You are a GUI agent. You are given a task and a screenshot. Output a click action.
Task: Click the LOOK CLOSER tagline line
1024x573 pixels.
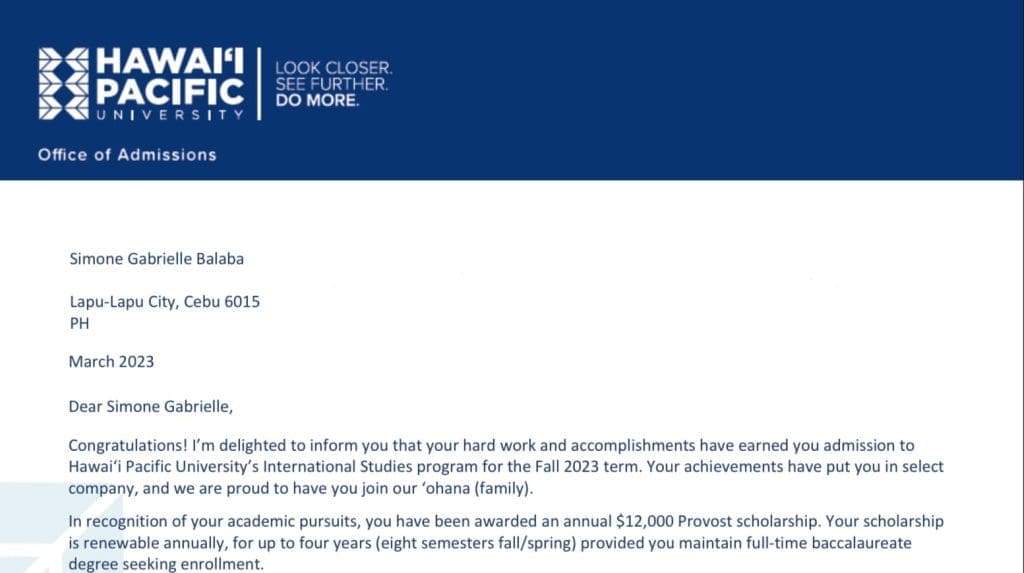tap(334, 69)
